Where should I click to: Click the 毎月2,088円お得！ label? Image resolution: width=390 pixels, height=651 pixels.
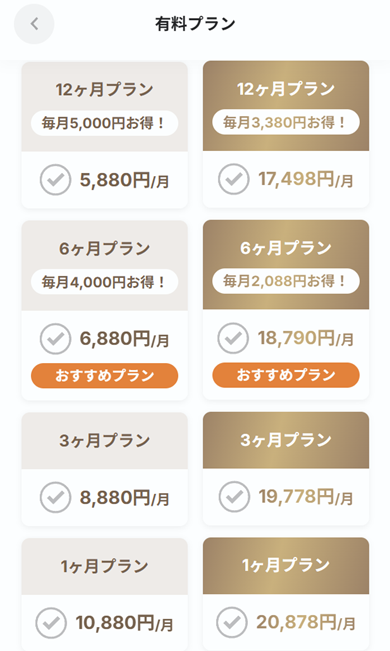[286, 281]
